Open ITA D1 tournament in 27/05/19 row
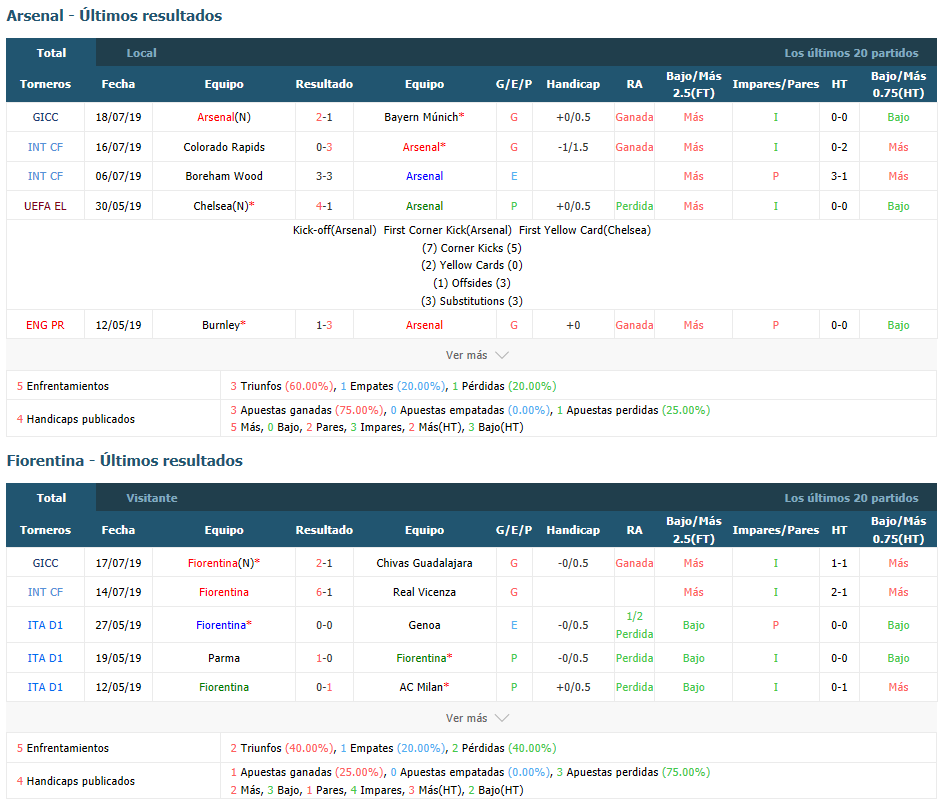This screenshot has width=944, height=801. [x=45, y=625]
